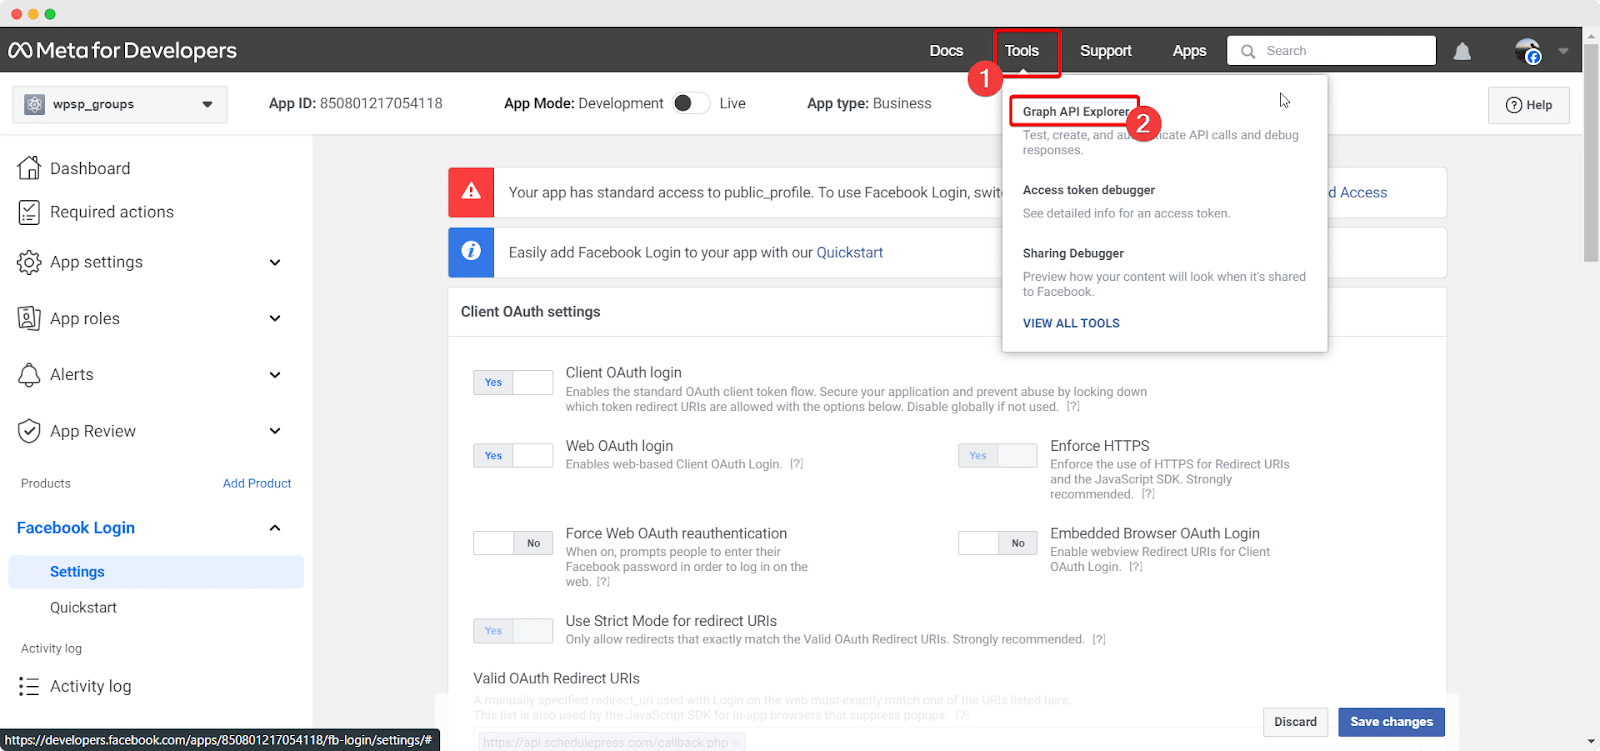This screenshot has height=751, width=1600.
Task: Open Quickstart in the sidebar
Action: tap(83, 608)
